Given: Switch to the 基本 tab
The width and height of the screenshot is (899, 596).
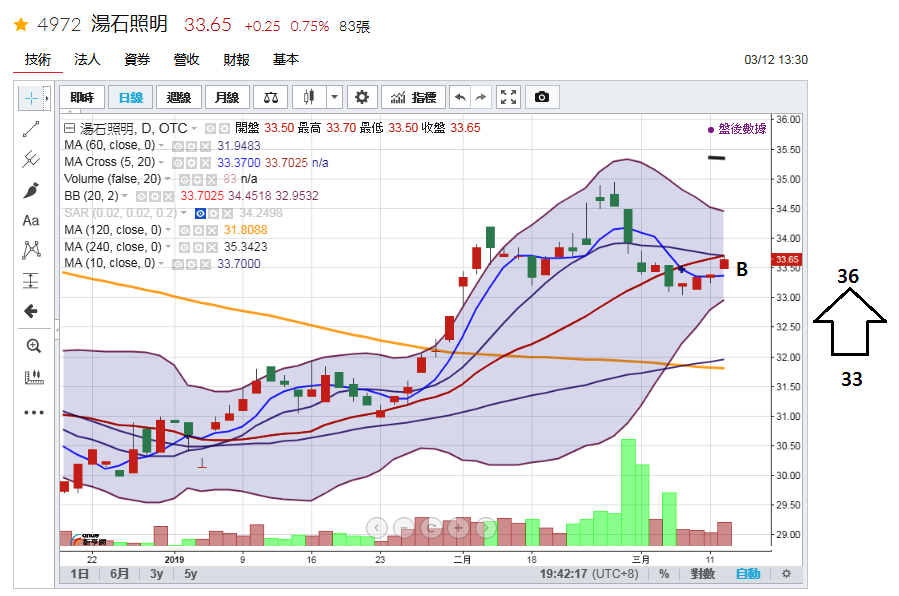Looking at the screenshot, I should [286, 60].
